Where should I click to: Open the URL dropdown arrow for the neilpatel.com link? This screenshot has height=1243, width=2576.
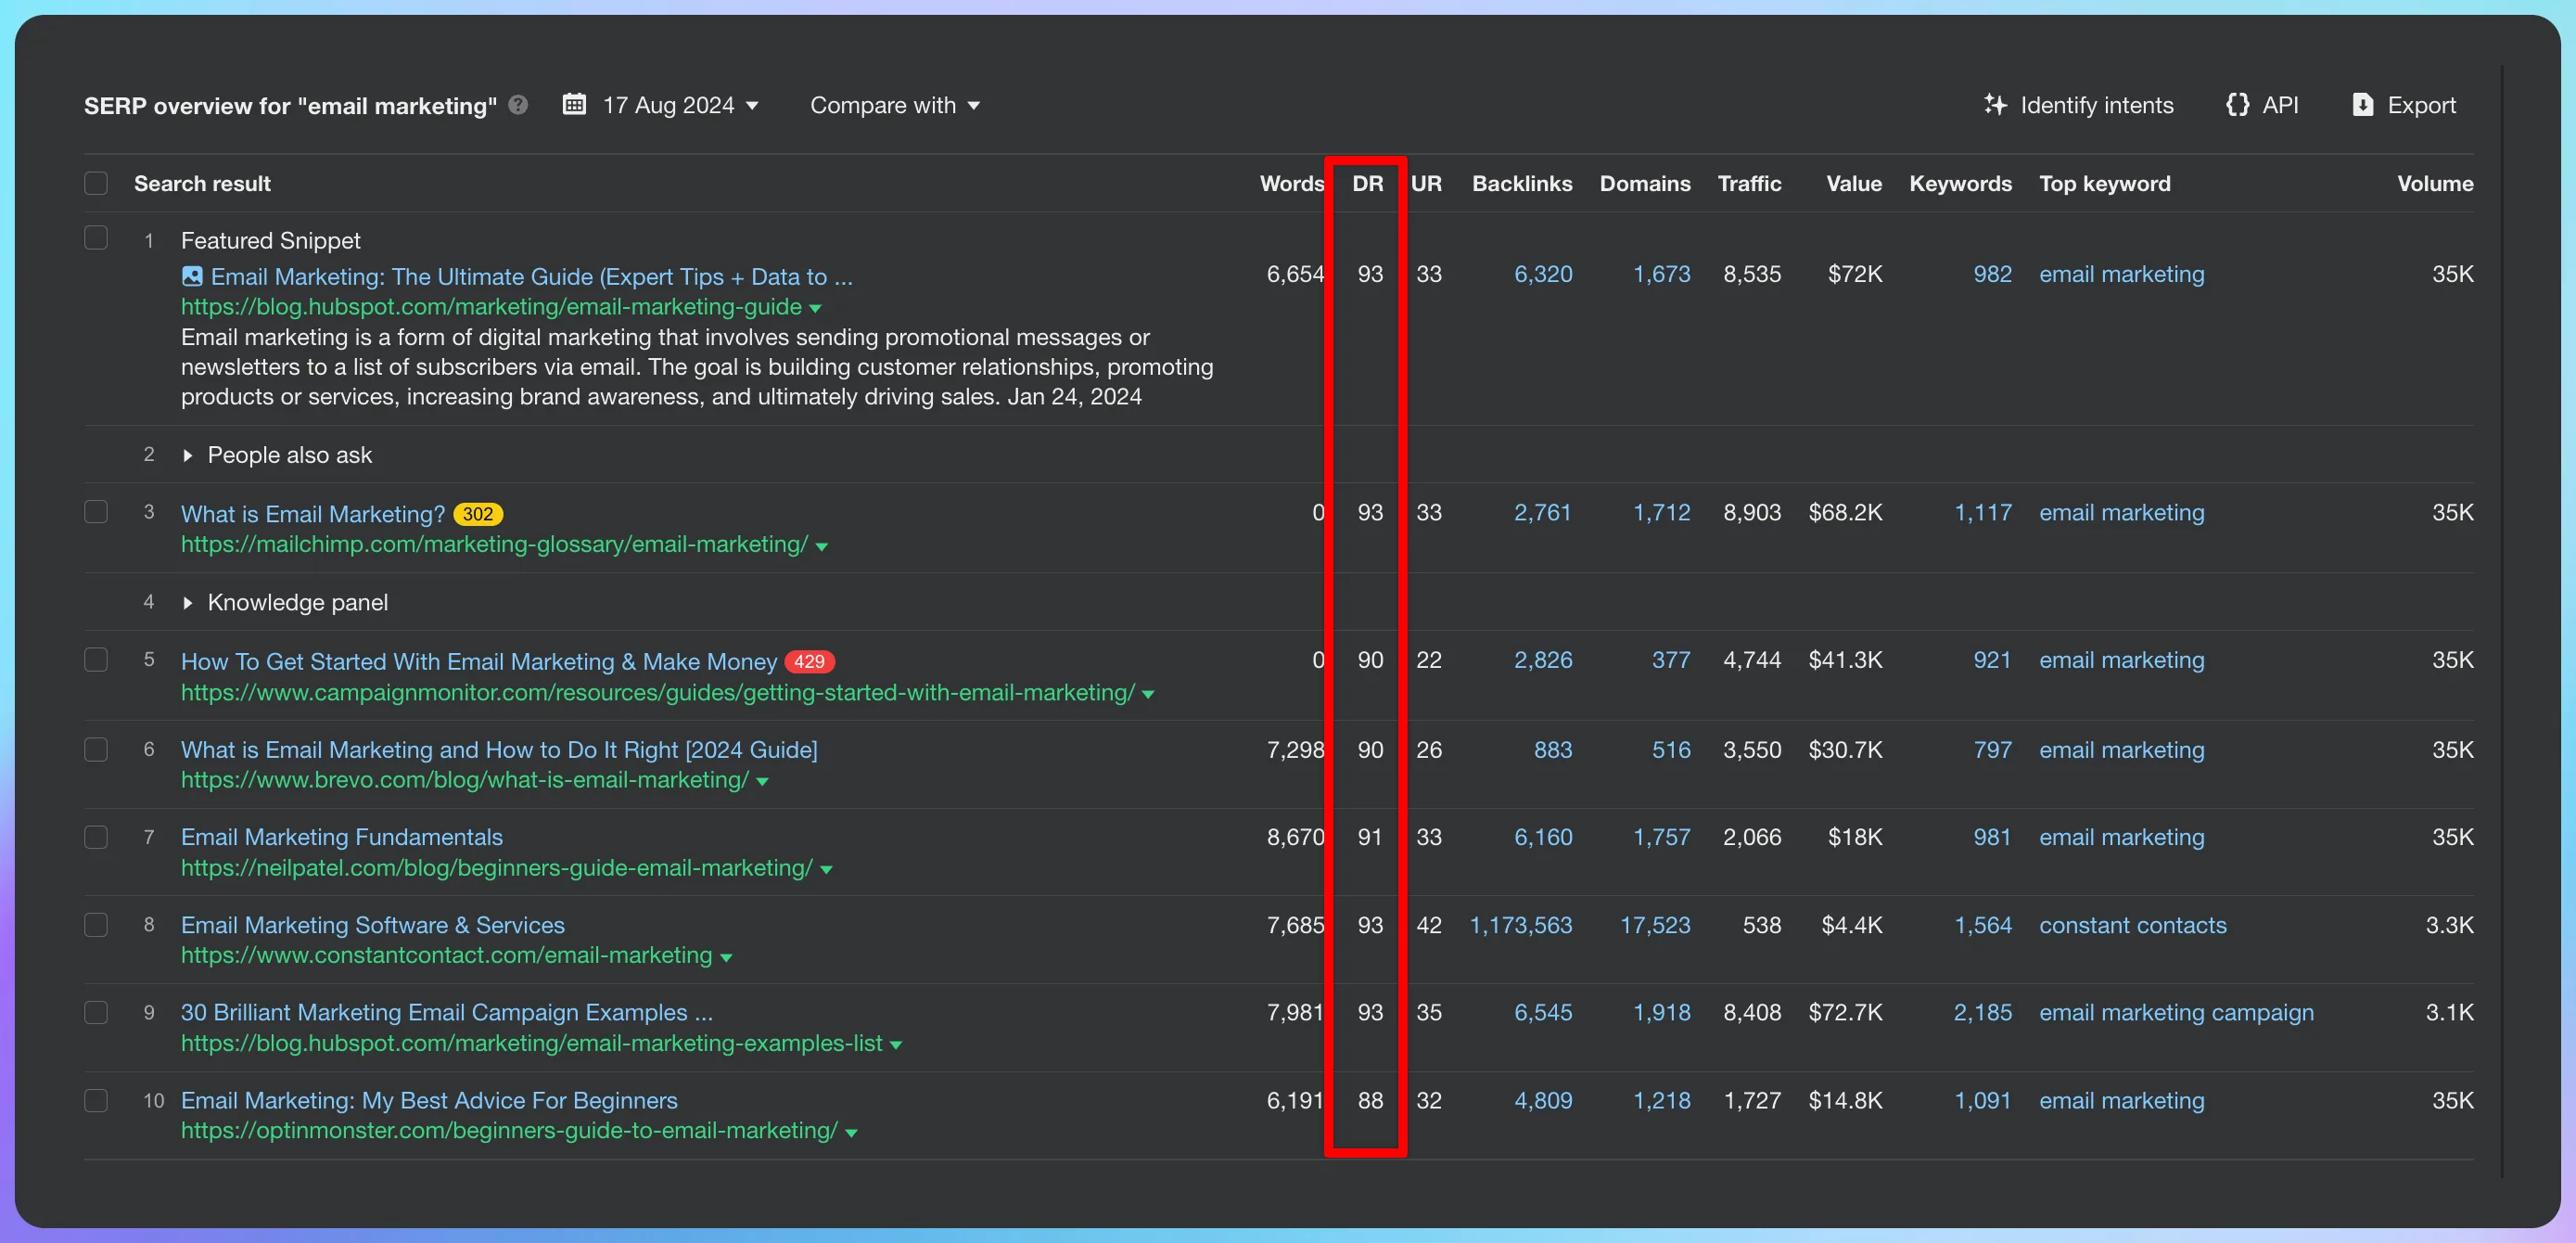(826, 871)
